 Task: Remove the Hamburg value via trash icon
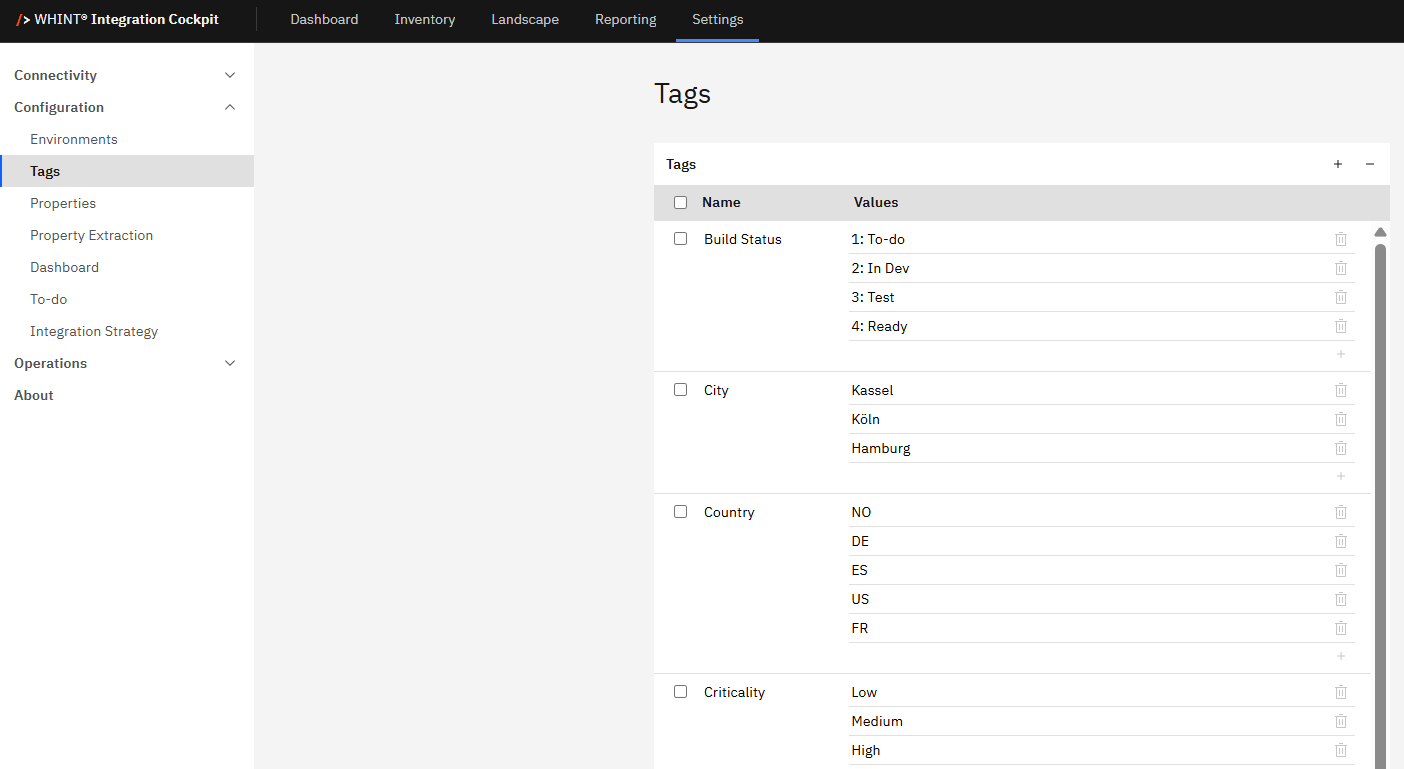tap(1340, 448)
